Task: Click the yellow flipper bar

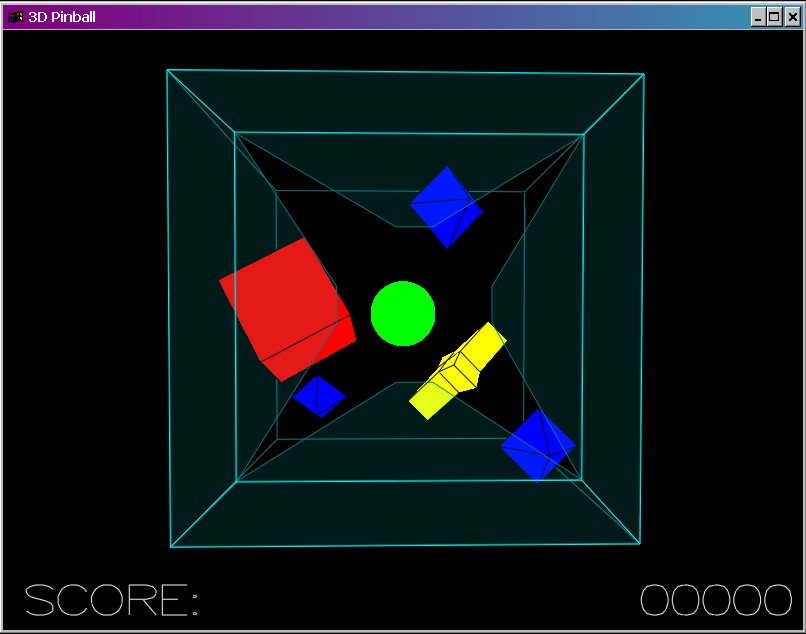Action: (457, 371)
